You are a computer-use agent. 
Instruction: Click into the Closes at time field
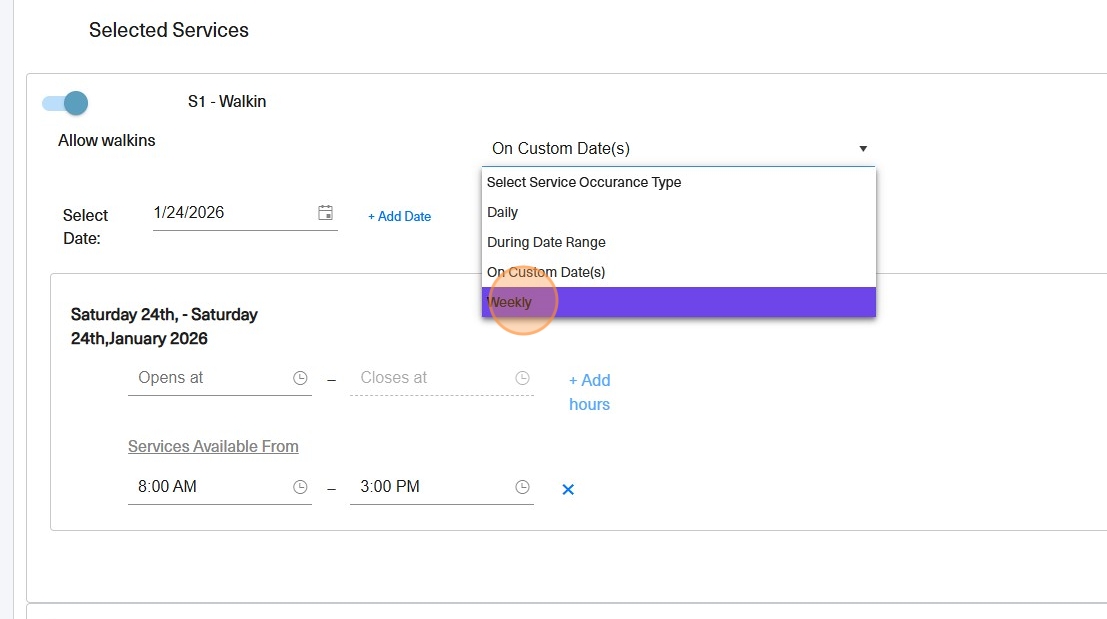tap(430, 378)
